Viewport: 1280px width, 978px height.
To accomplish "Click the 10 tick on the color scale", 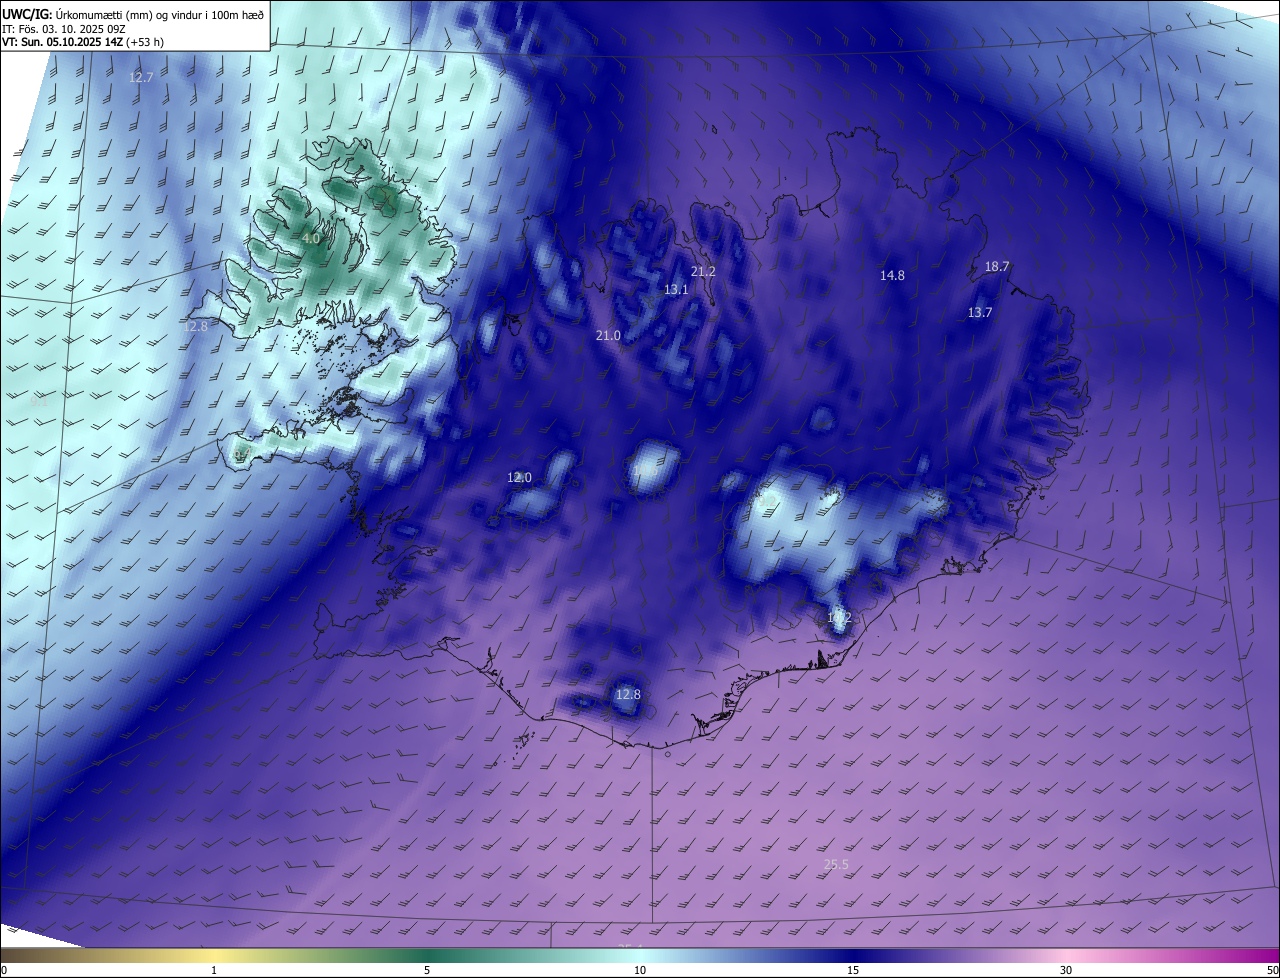I will [640, 970].
